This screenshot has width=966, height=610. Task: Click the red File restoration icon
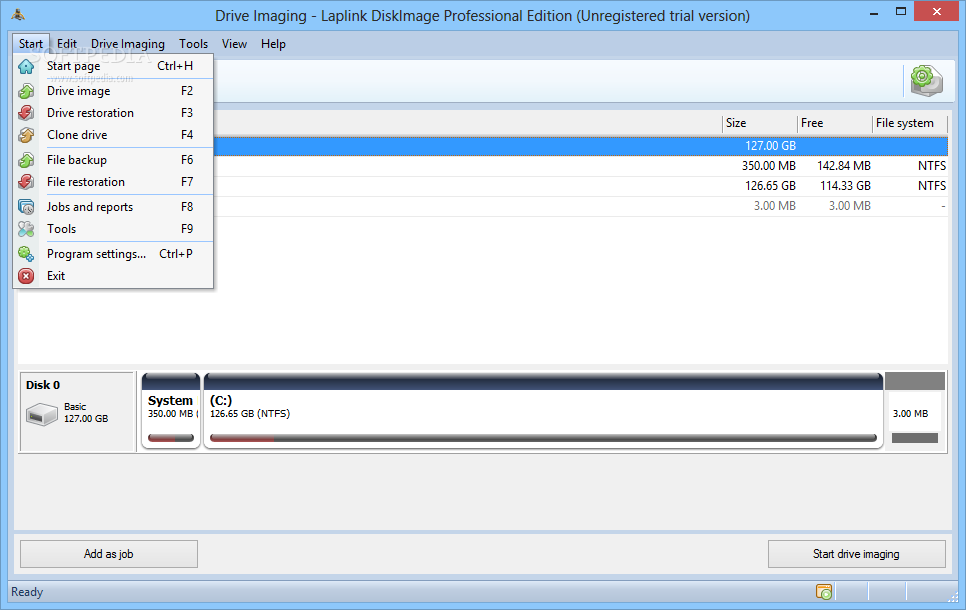pos(26,182)
